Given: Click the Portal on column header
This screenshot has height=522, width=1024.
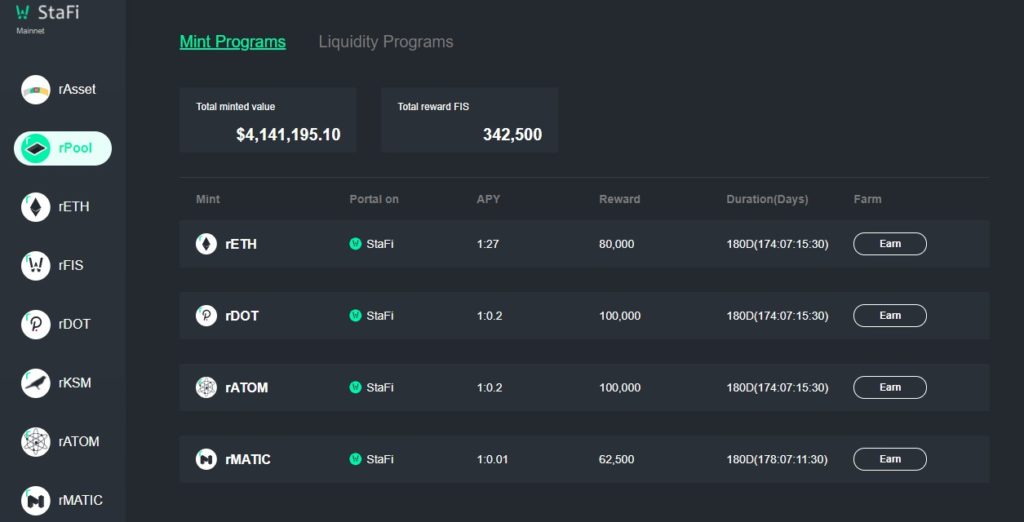Looking at the screenshot, I should pos(374,199).
